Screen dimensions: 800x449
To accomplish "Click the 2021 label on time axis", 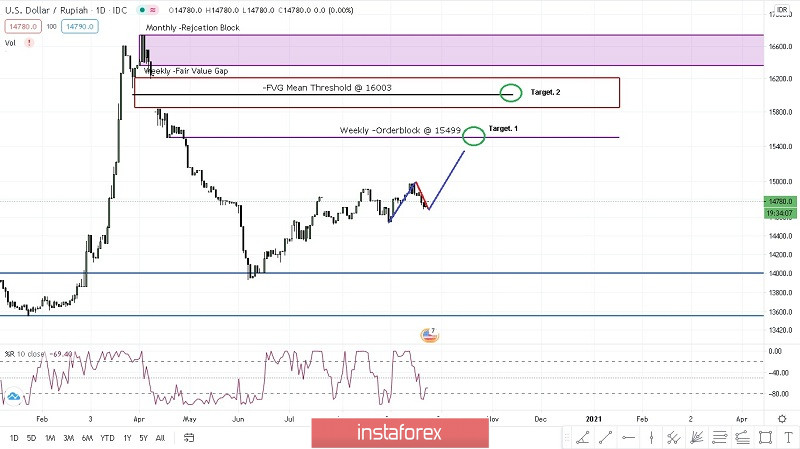I will click(x=593, y=419).
